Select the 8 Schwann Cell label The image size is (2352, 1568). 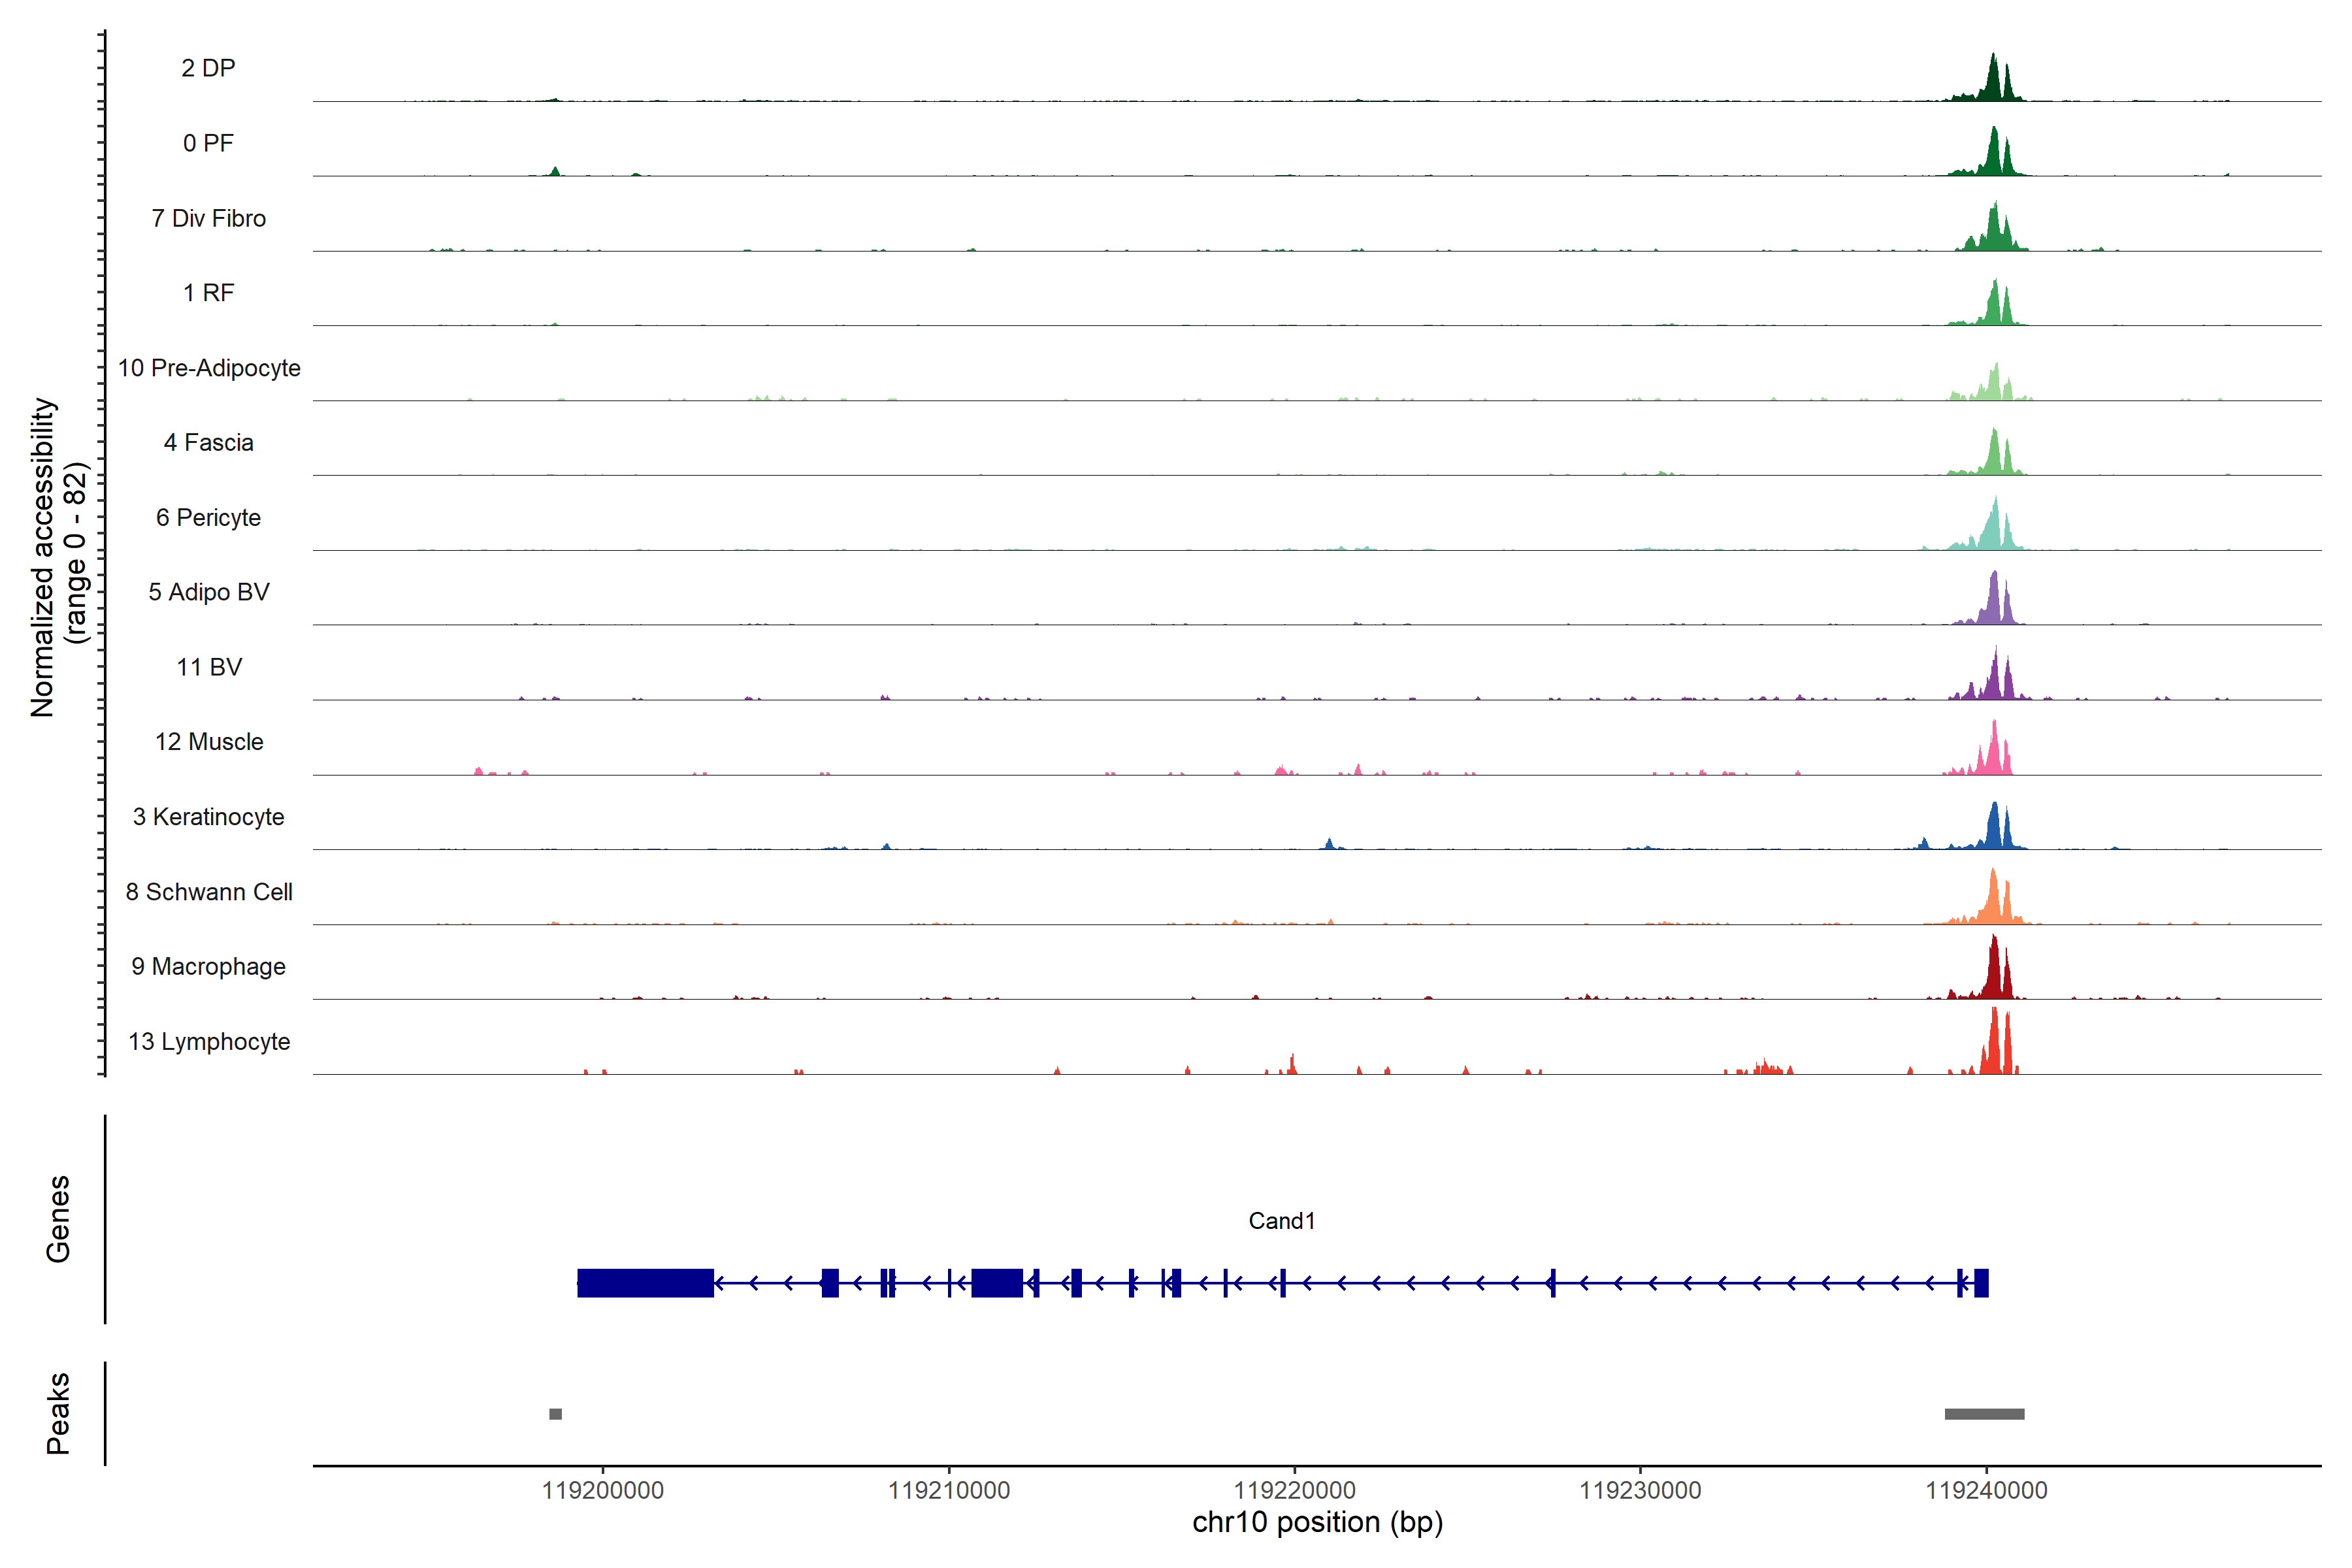209,892
